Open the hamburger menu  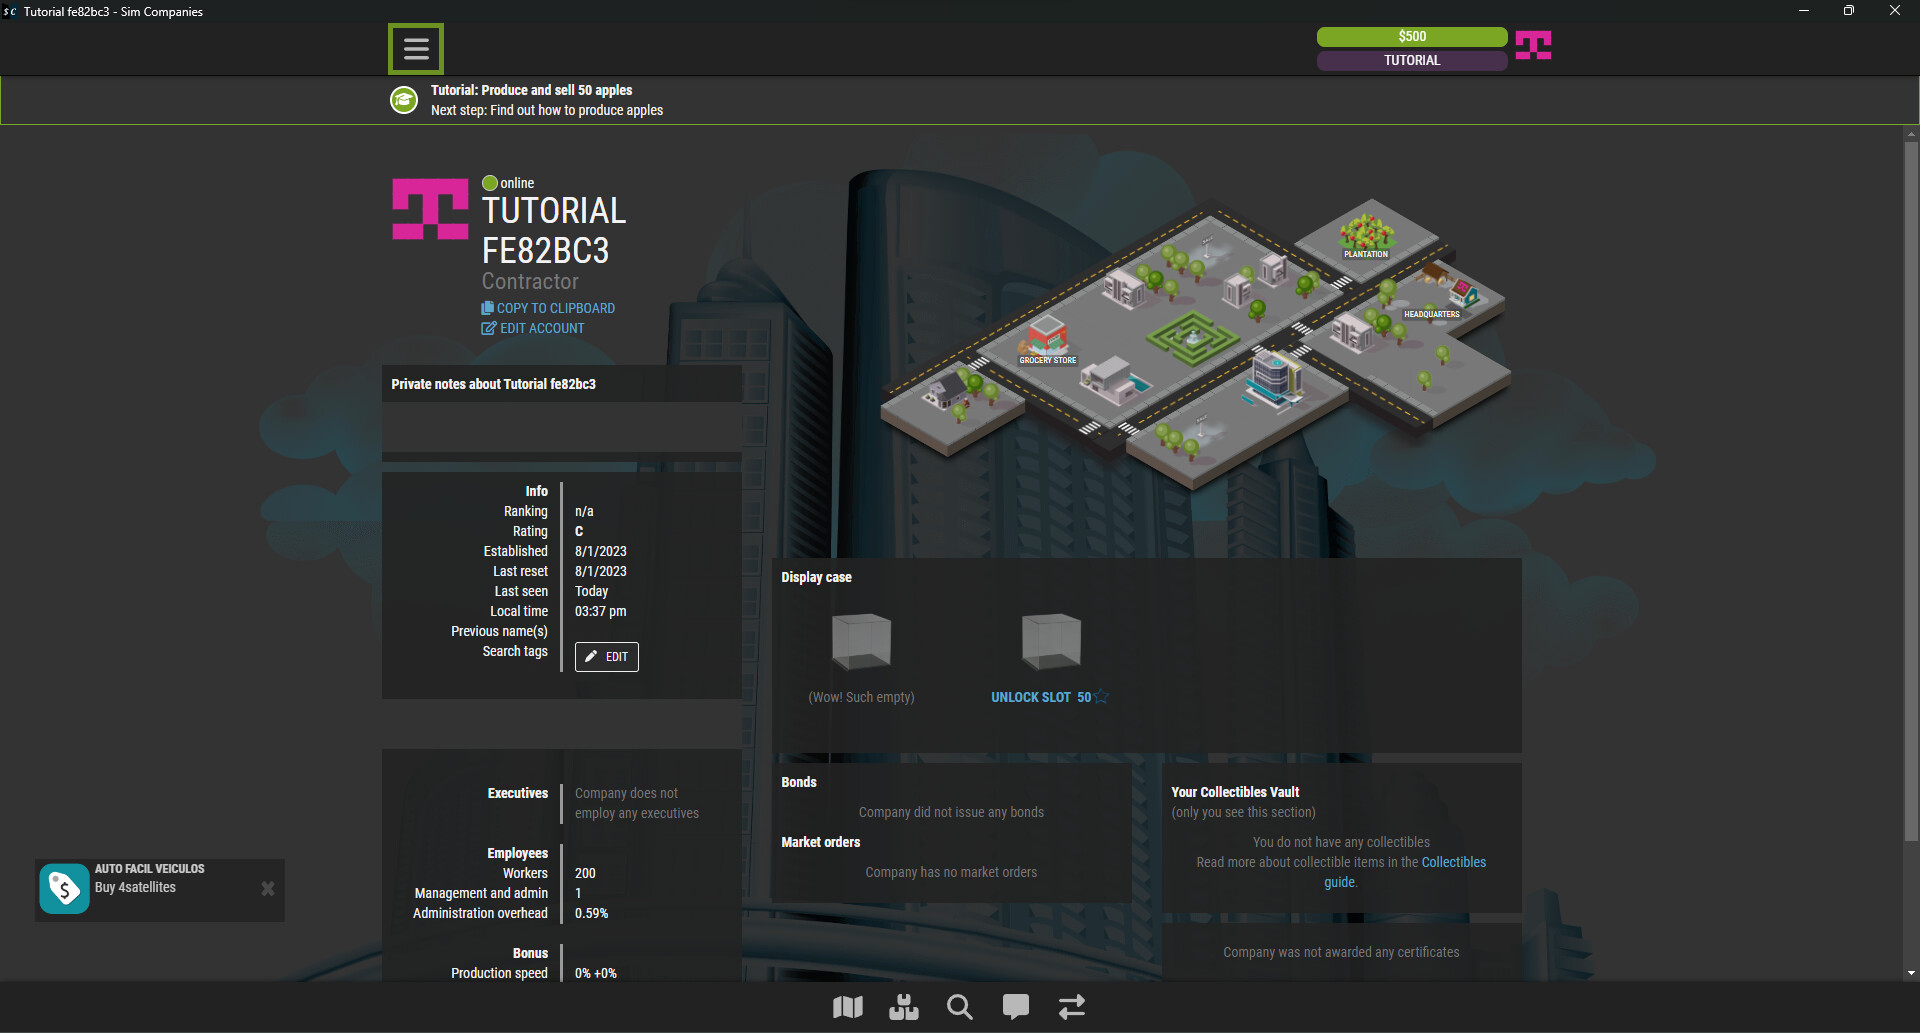(x=415, y=48)
